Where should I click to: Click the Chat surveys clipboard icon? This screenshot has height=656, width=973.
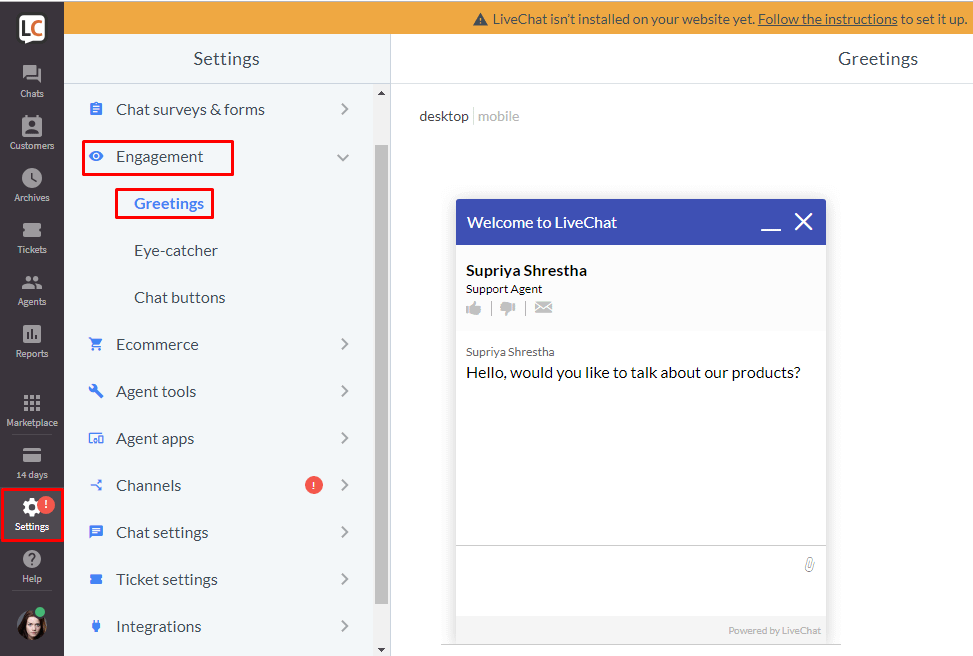click(x=96, y=109)
